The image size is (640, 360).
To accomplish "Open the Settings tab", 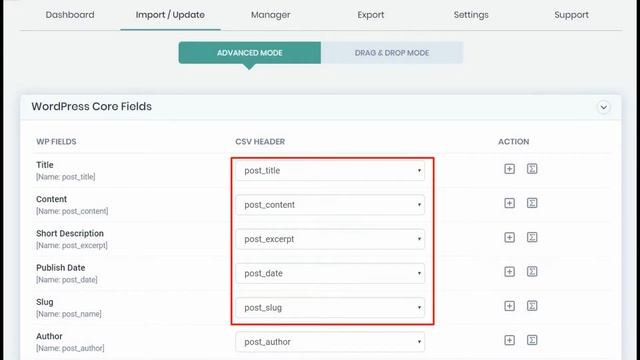I will (471, 15).
